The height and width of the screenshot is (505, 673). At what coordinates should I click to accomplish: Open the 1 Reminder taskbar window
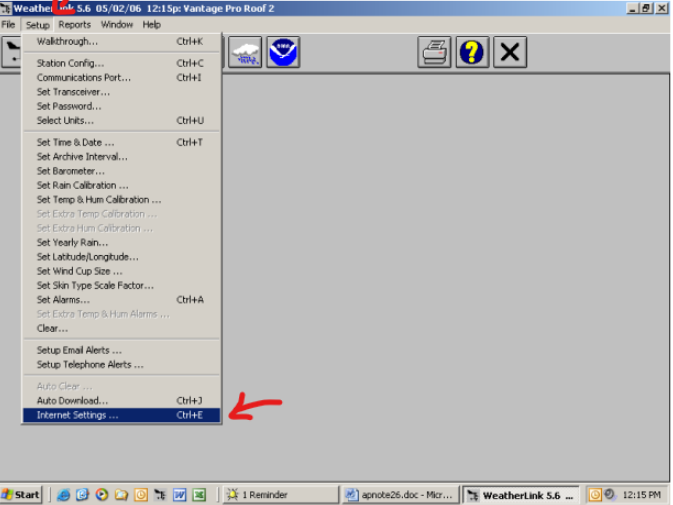tap(278, 495)
